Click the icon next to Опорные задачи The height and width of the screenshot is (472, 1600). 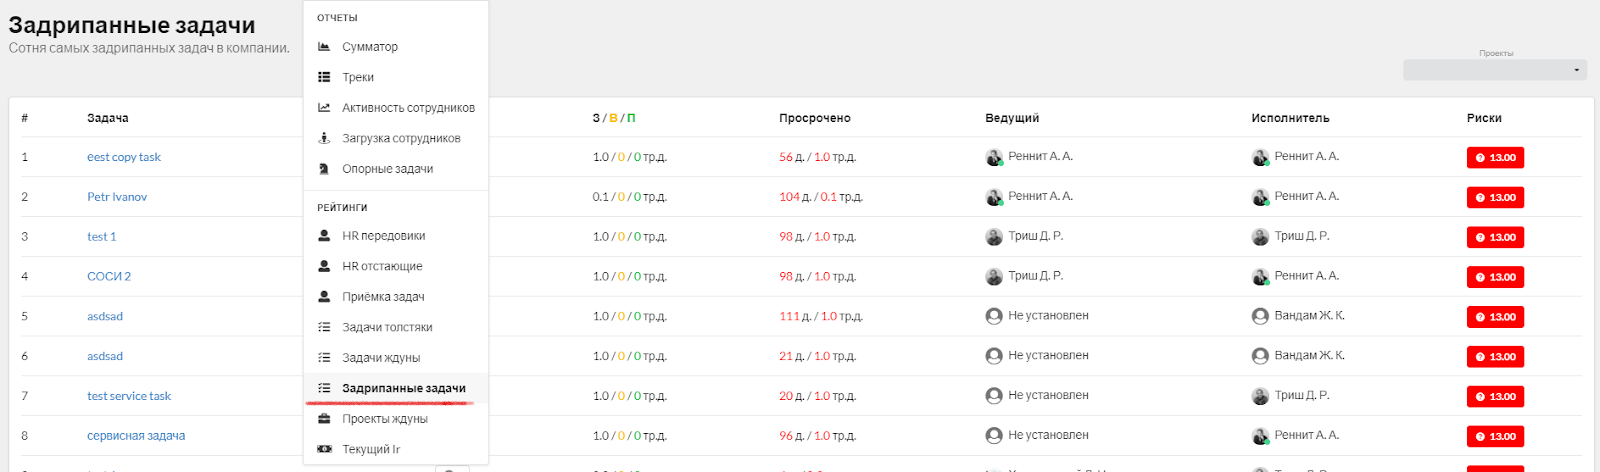pos(324,169)
